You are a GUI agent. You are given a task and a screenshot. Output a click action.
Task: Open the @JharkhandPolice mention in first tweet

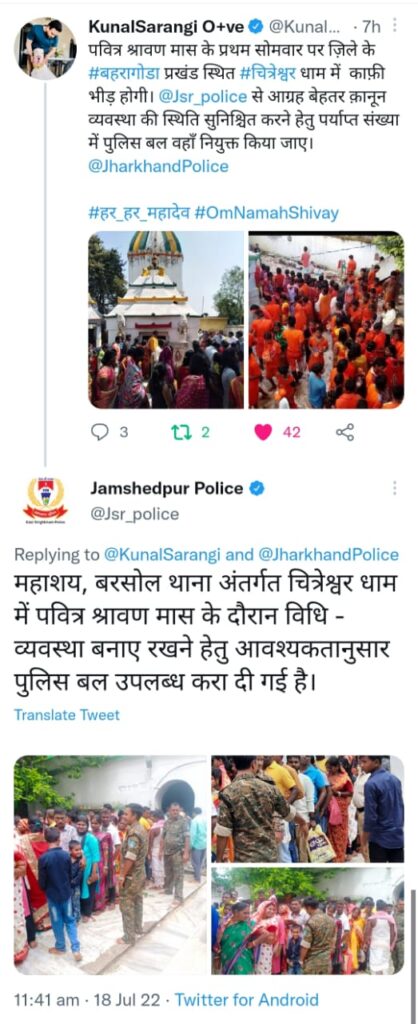pos(158,166)
